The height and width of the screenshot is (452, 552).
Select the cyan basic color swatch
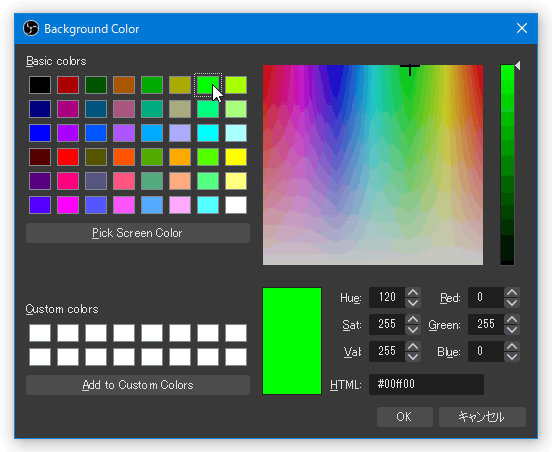208,133
